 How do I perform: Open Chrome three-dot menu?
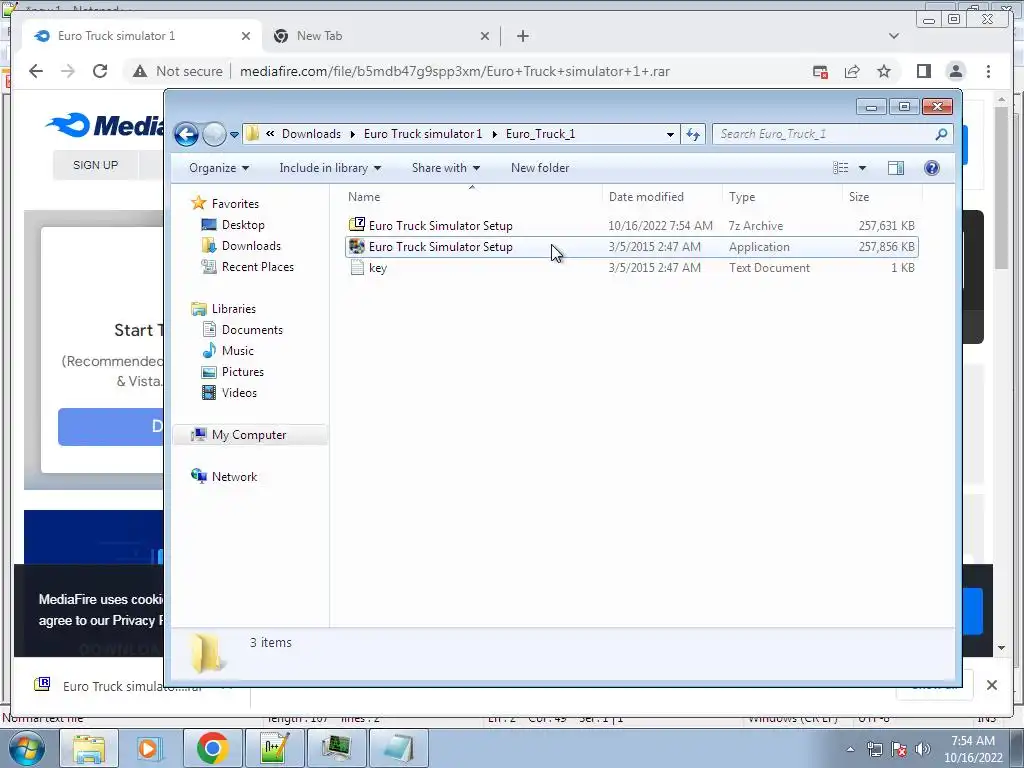pyautogui.click(x=988, y=71)
